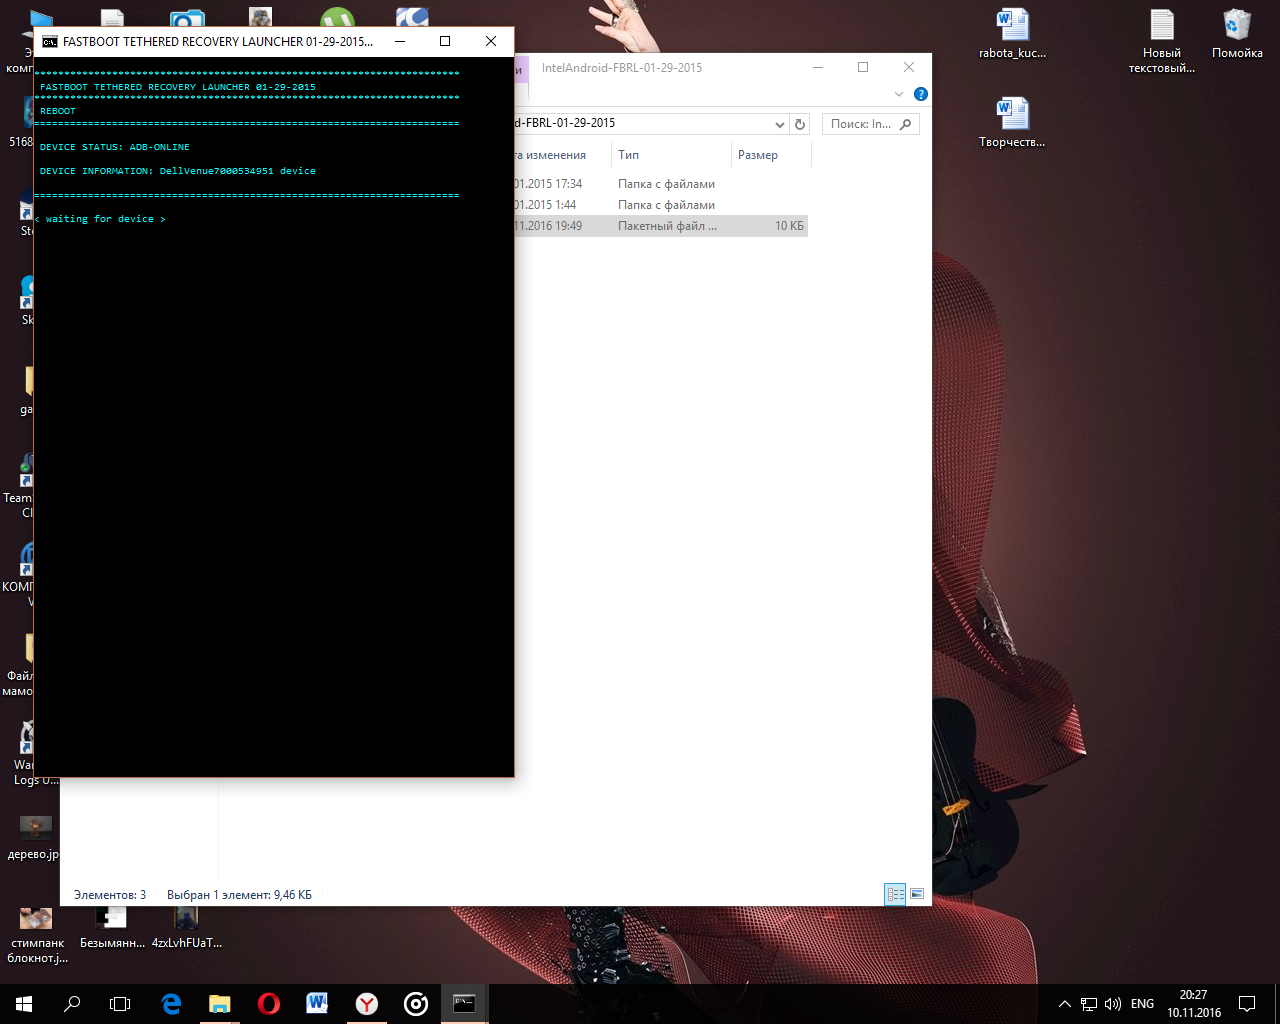Open the Task View button
Viewport: 1280px width, 1024px height.
click(x=120, y=1004)
